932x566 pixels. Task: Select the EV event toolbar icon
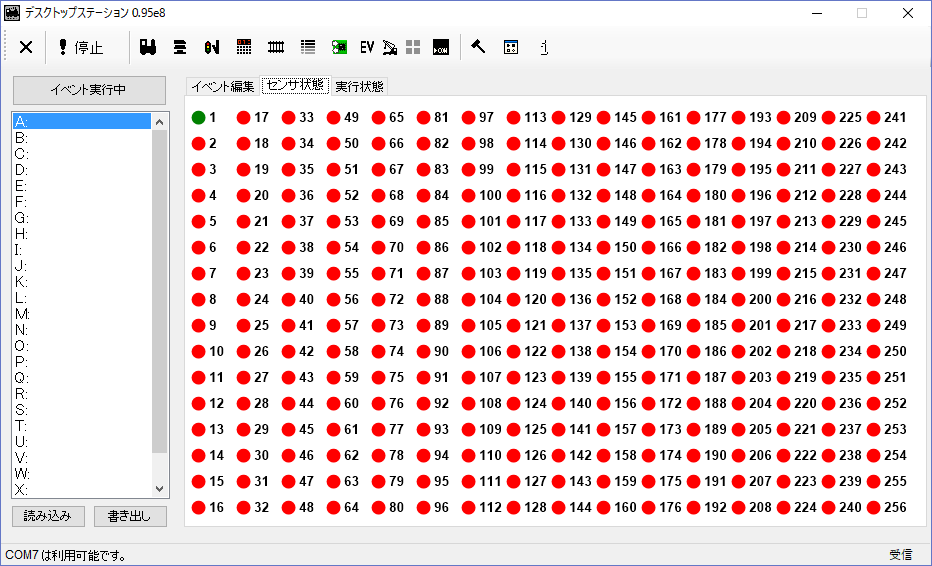click(x=367, y=47)
